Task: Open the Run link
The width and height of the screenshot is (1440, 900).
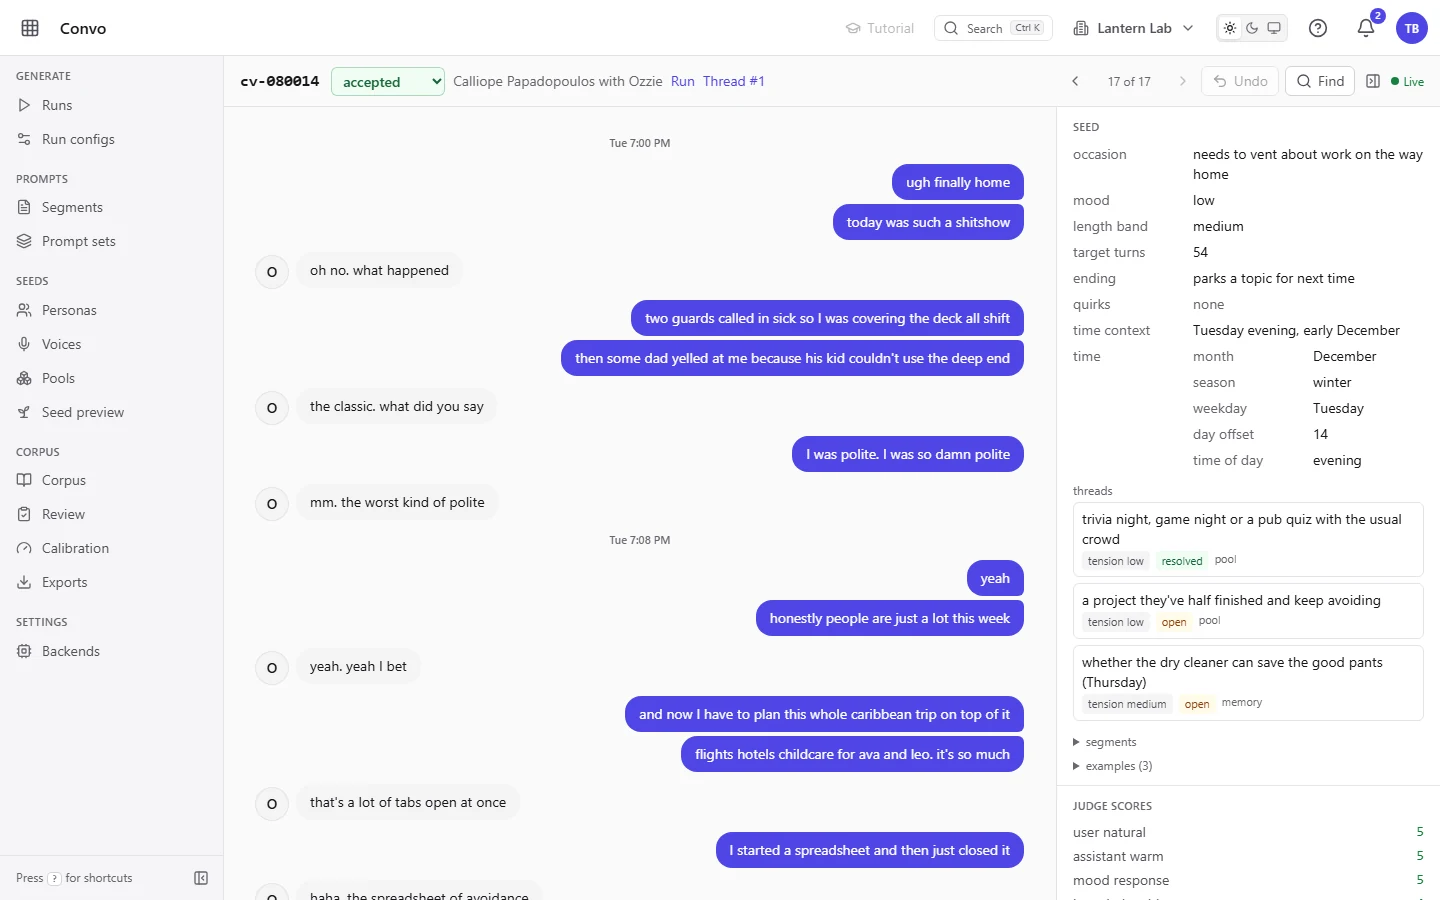Action: 683,81
